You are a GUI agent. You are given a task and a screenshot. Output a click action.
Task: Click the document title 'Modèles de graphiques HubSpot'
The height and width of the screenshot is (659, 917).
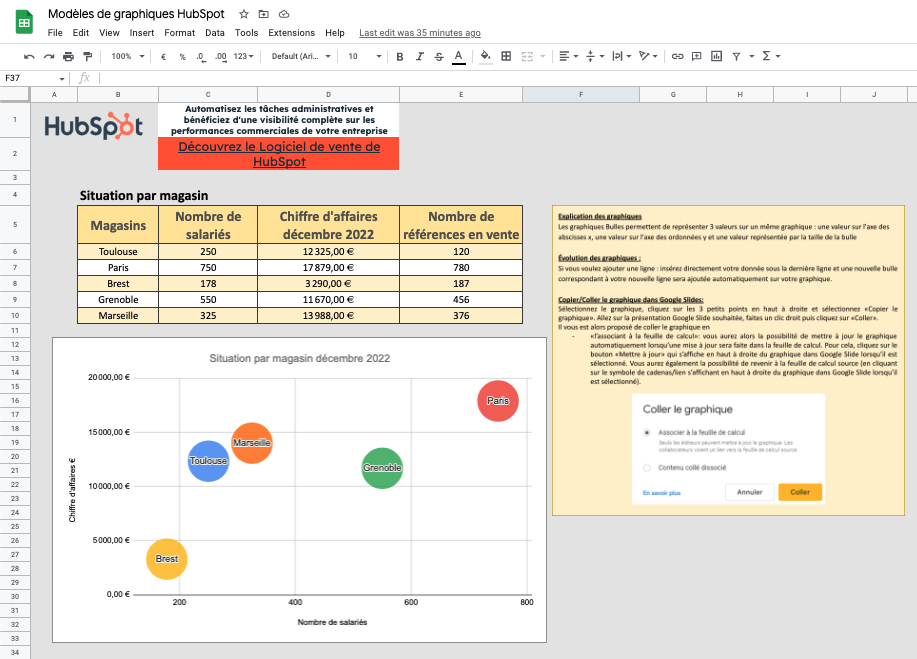click(136, 14)
